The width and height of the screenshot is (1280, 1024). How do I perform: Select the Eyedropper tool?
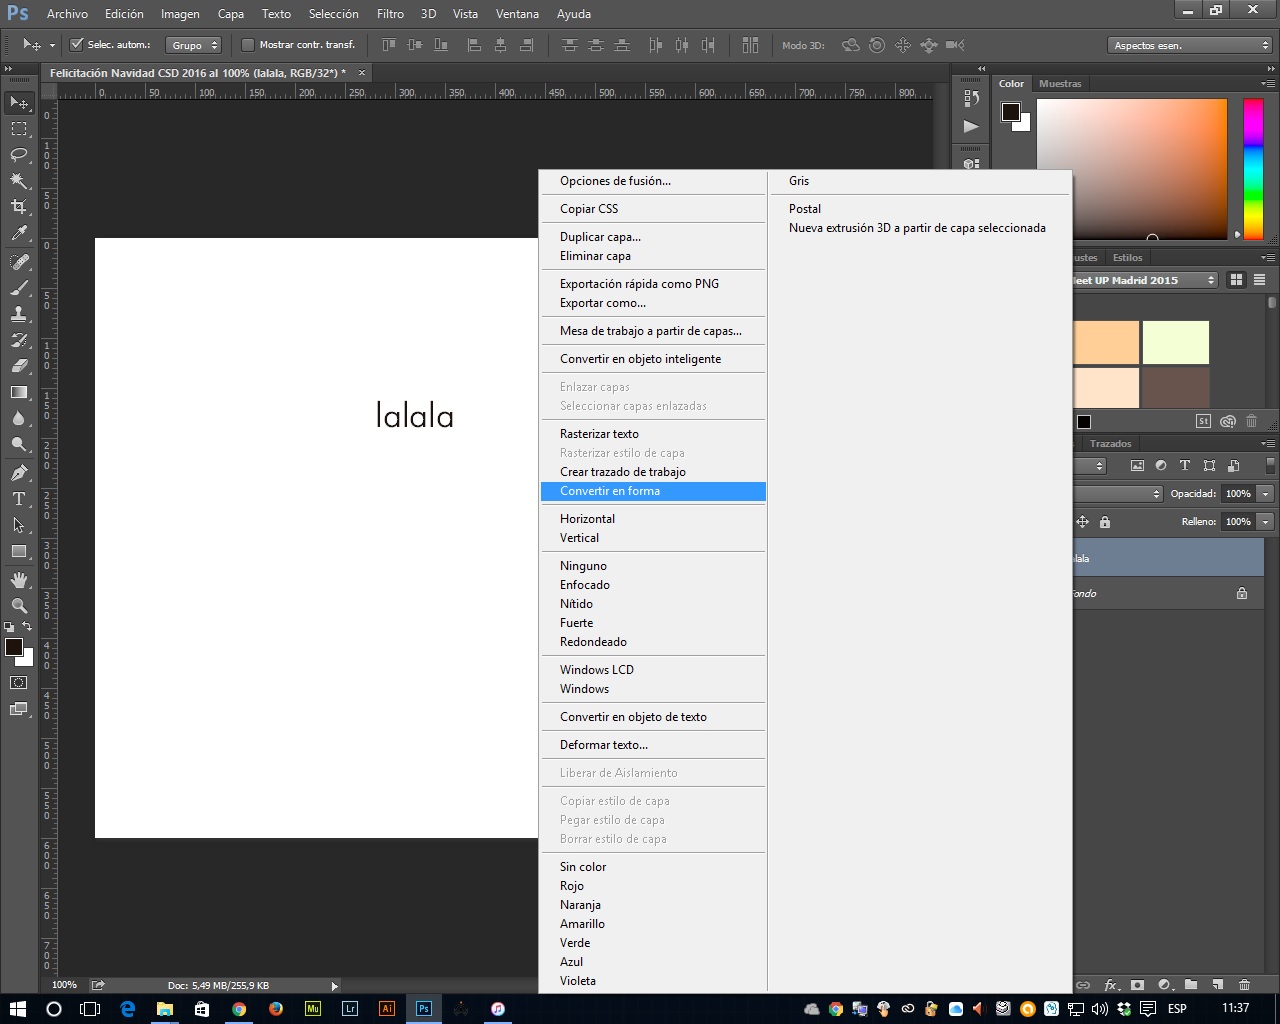point(19,233)
